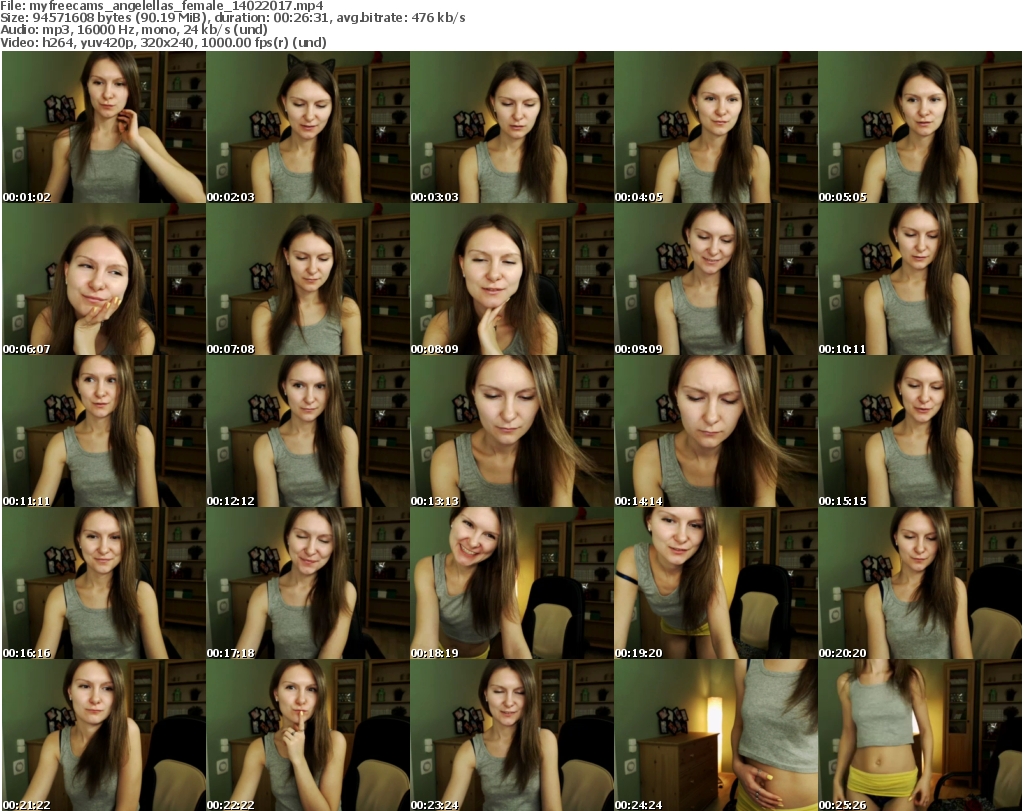Select the thumbnail stamped 00:03:03
This screenshot has width=1024, height=811.
point(511,127)
